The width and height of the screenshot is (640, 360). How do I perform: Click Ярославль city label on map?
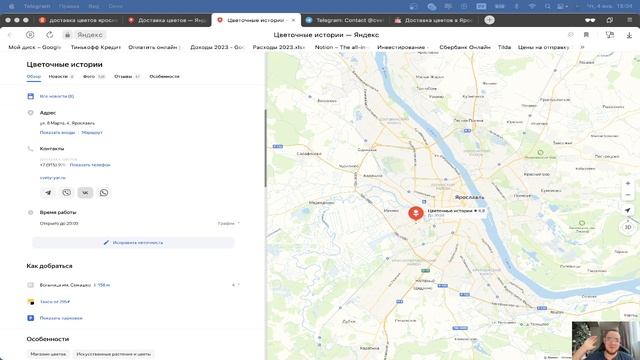pos(469,197)
